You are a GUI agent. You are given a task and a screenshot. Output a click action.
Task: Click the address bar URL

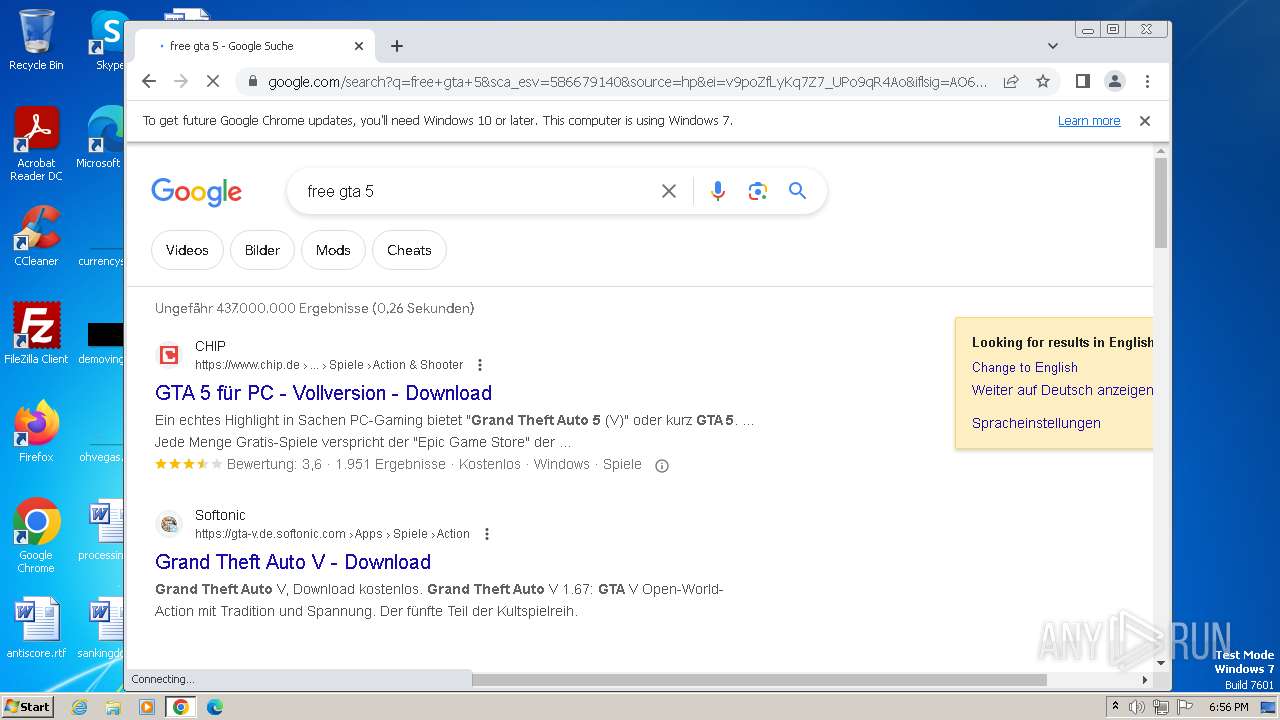627,81
